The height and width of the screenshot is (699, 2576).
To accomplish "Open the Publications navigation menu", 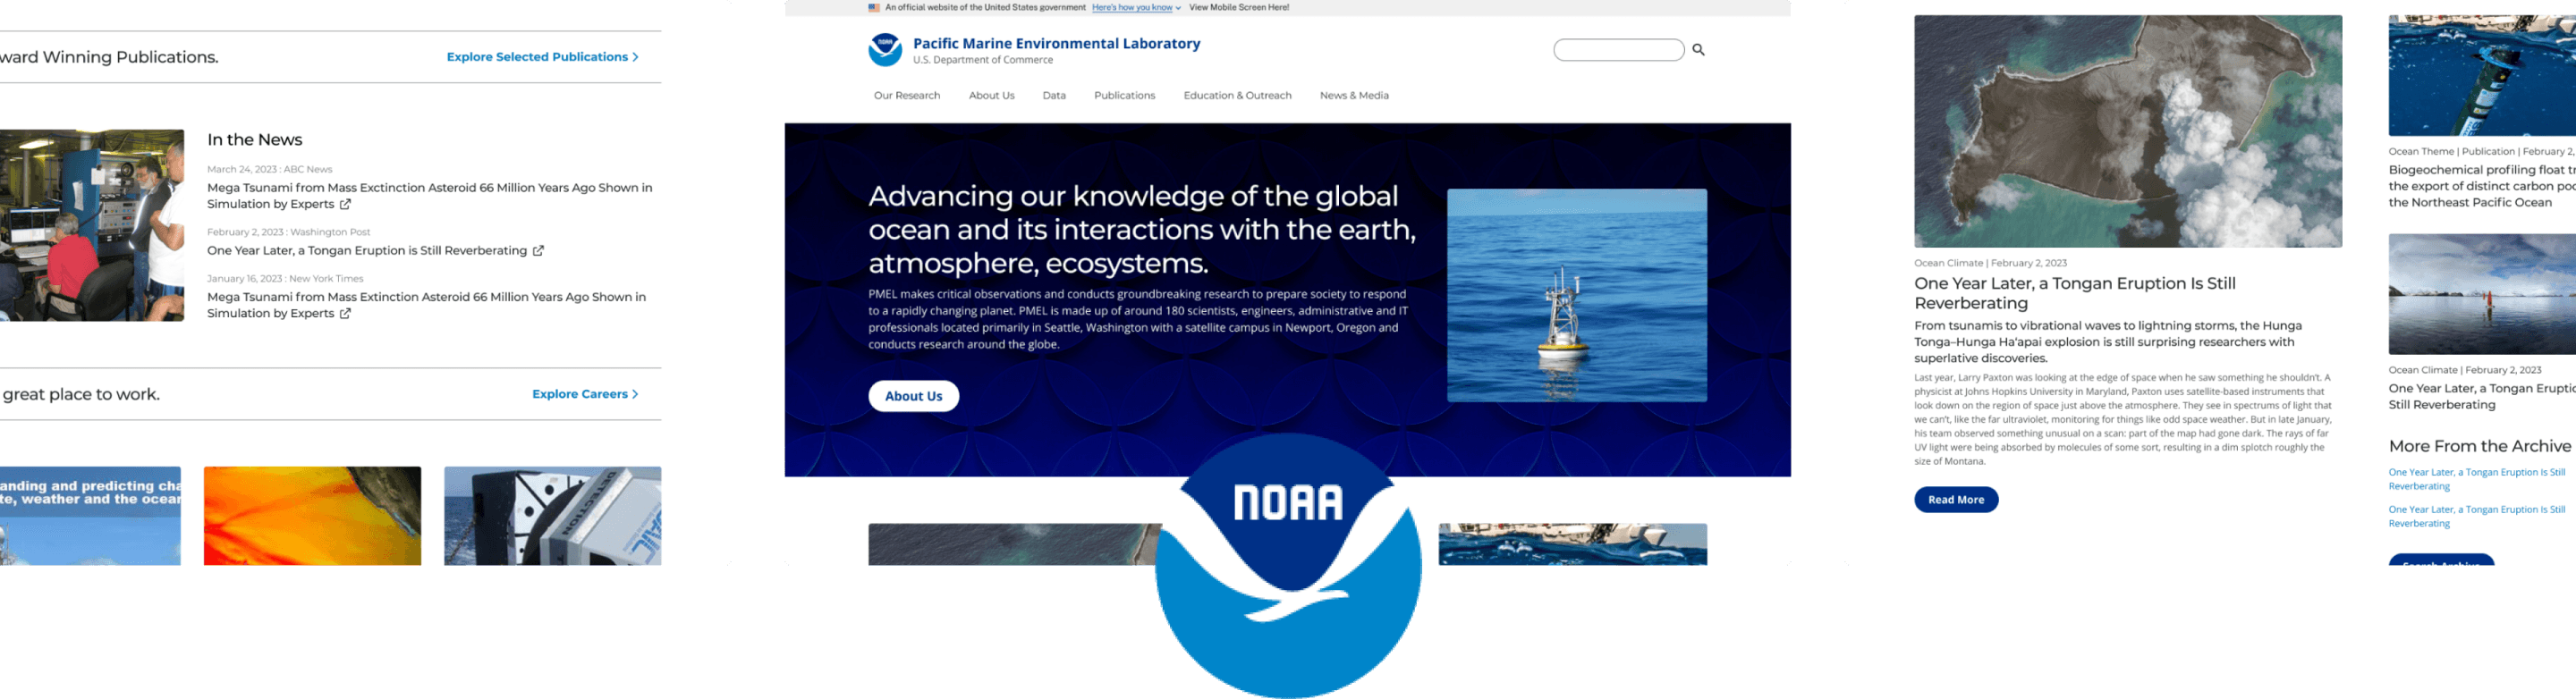I will [x=1124, y=96].
